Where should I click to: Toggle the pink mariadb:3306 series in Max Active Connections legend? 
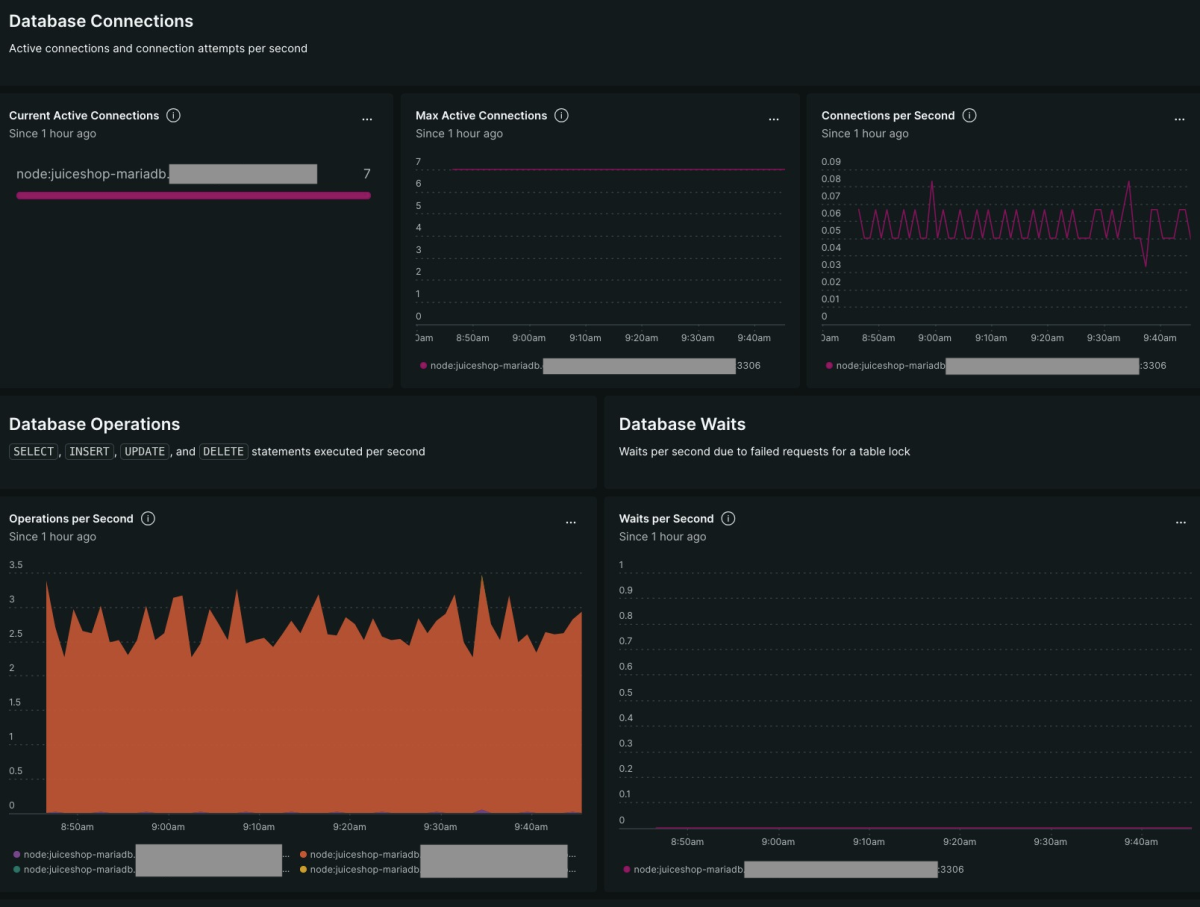[x=423, y=365]
